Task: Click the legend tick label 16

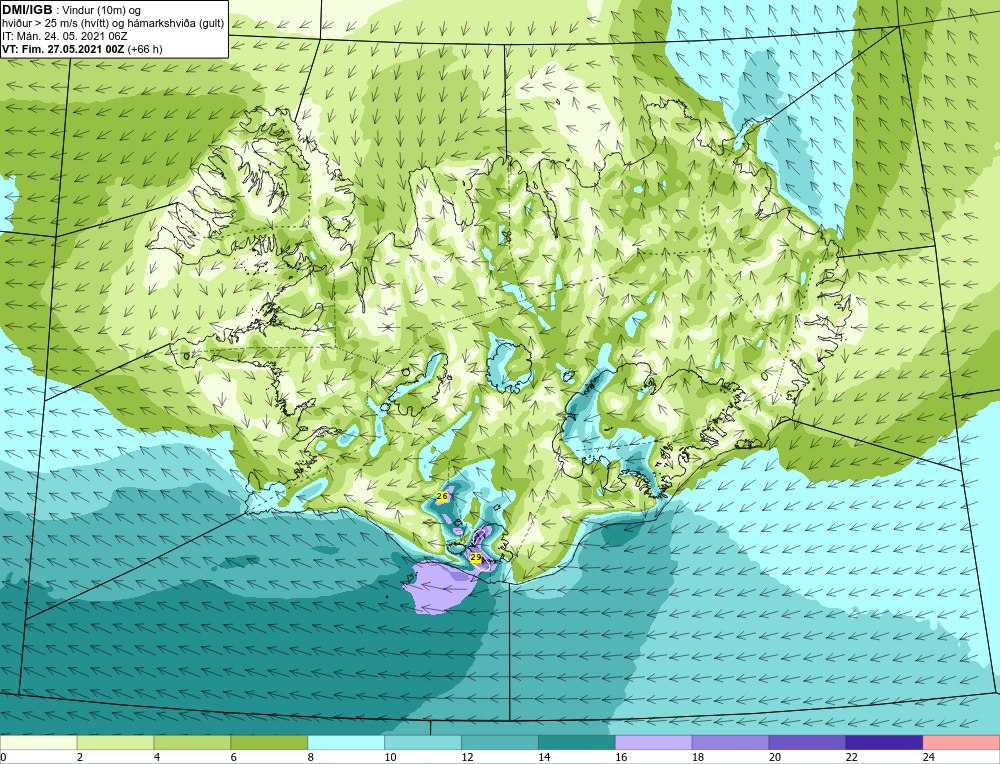Action: click(x=621, y=757)
